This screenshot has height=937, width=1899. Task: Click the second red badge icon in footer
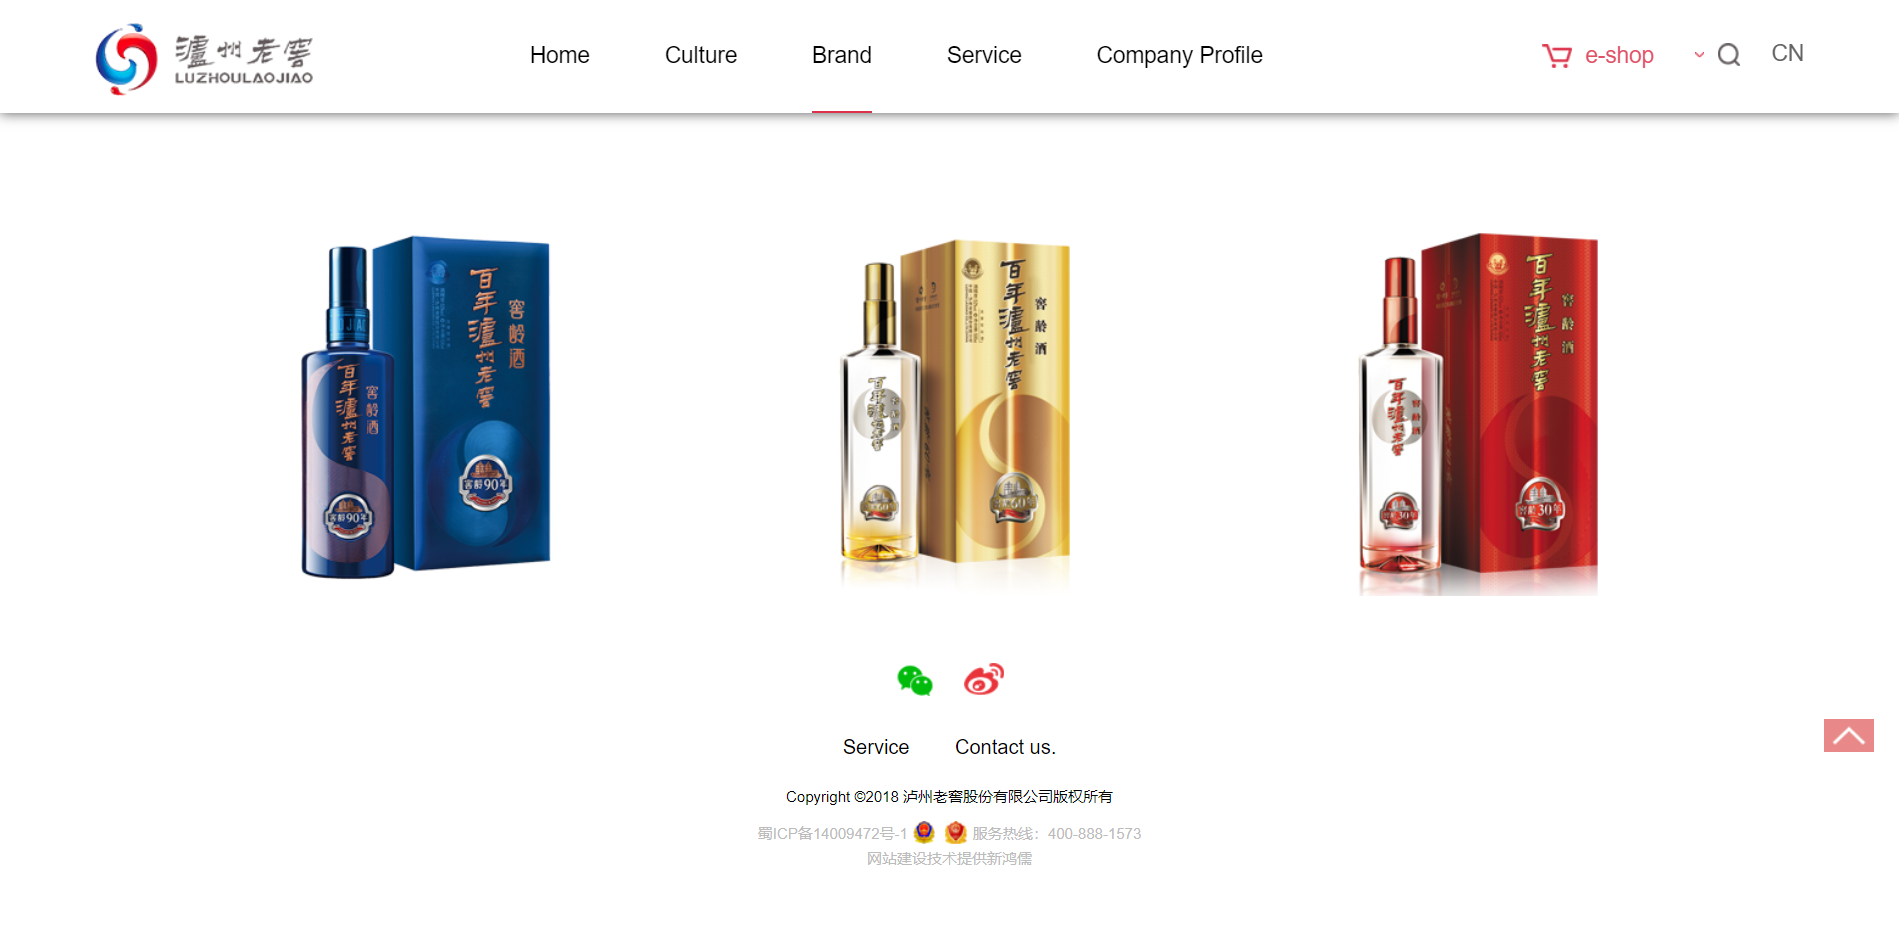pos(956,832)
